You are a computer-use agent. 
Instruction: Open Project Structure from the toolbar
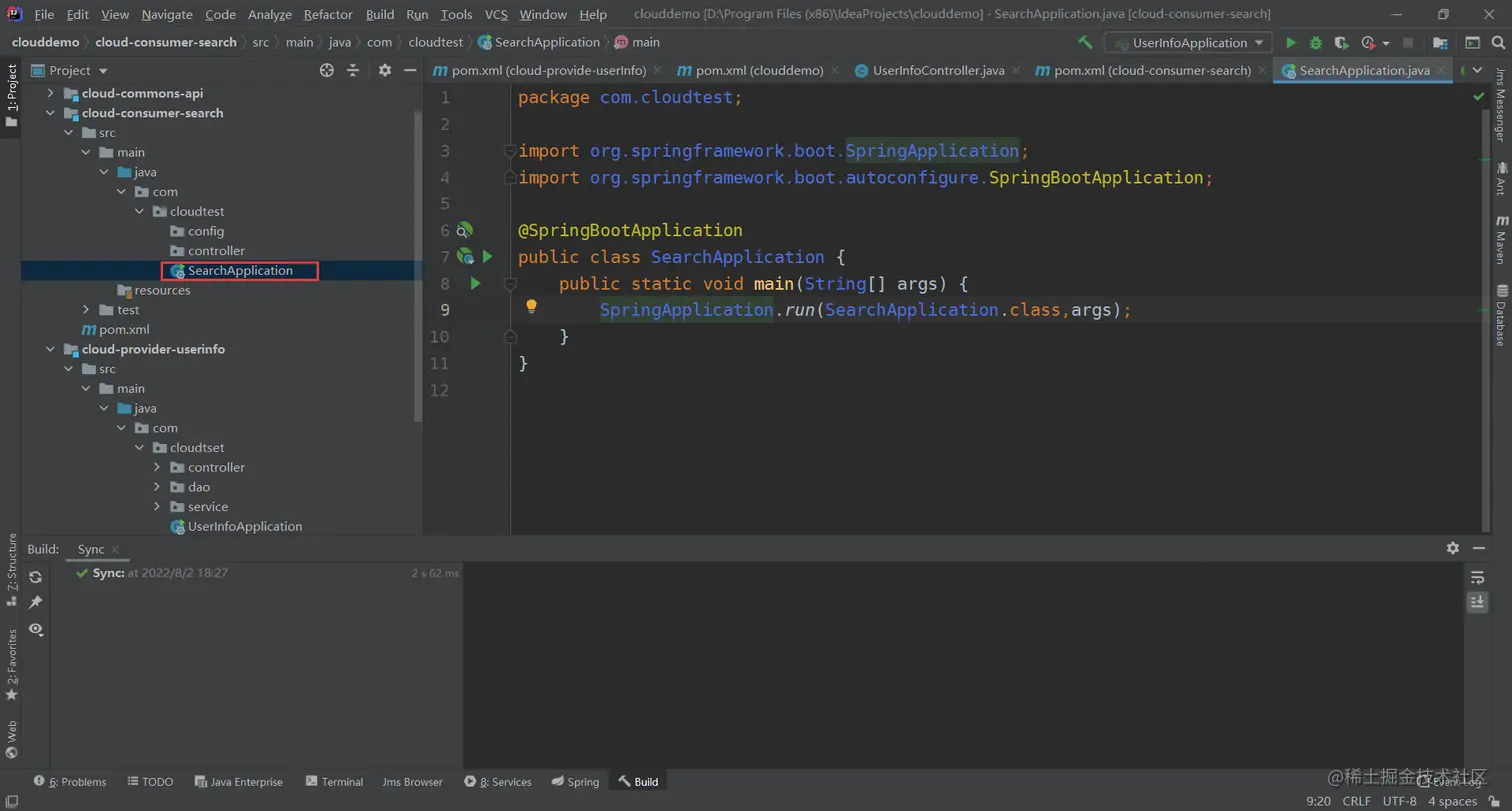tap(1440, 43)
